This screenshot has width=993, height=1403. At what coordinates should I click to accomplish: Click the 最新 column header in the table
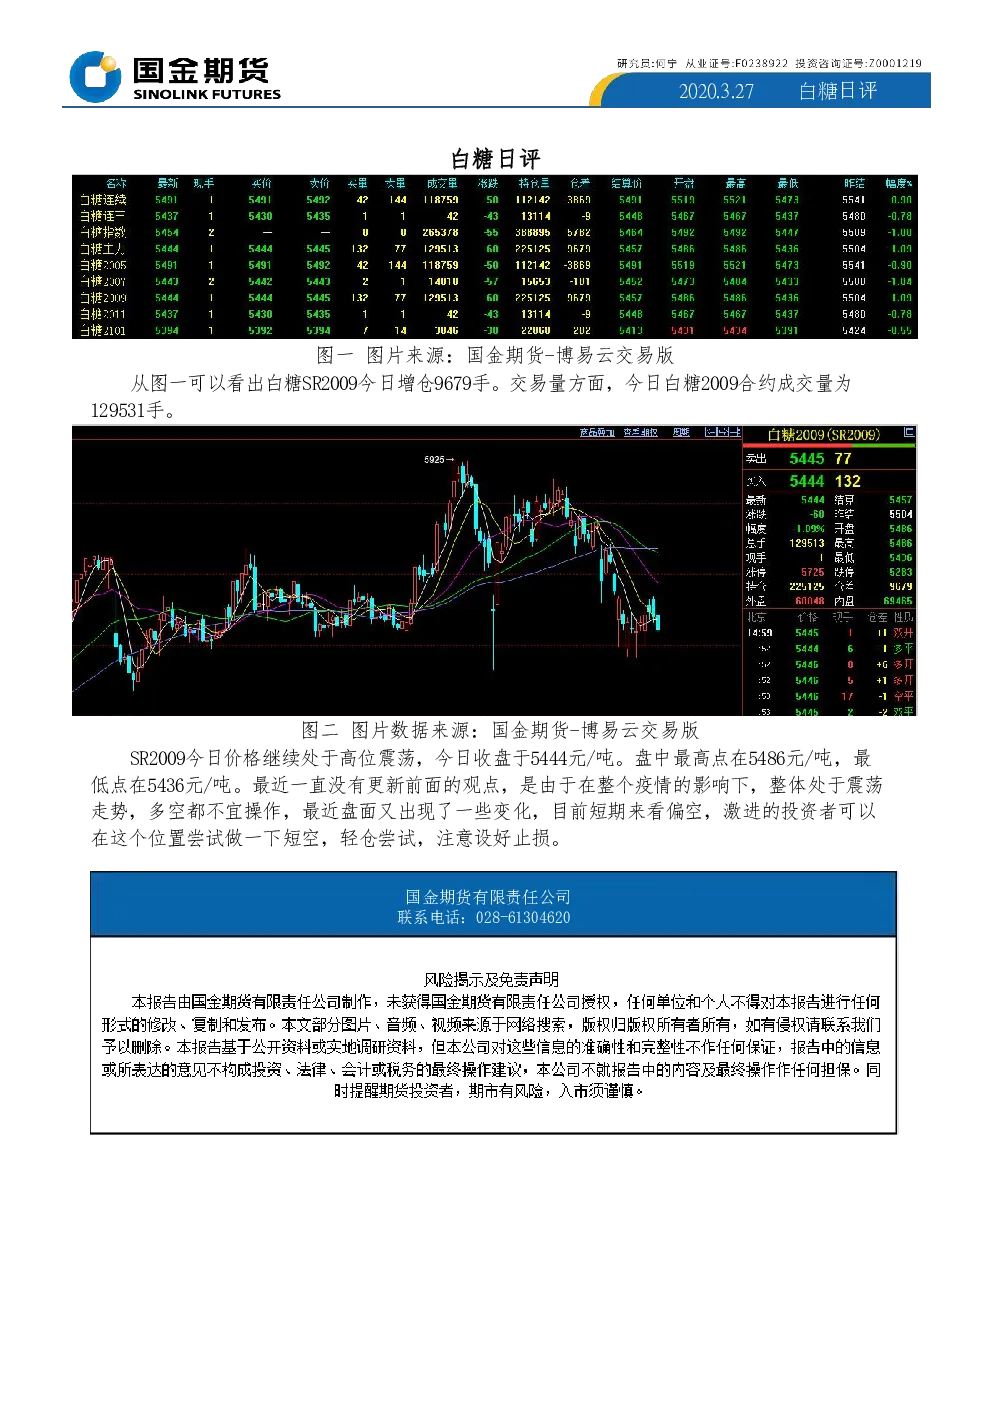(167, 184)
